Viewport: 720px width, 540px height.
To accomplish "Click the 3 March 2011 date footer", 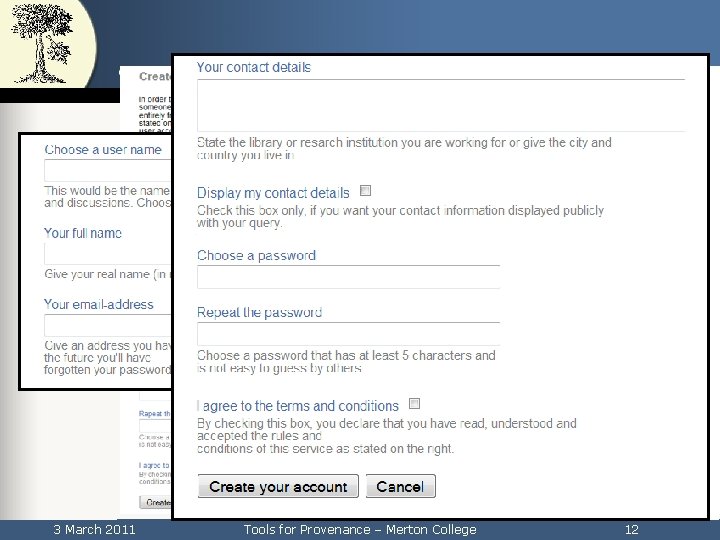I will [94, 529].
